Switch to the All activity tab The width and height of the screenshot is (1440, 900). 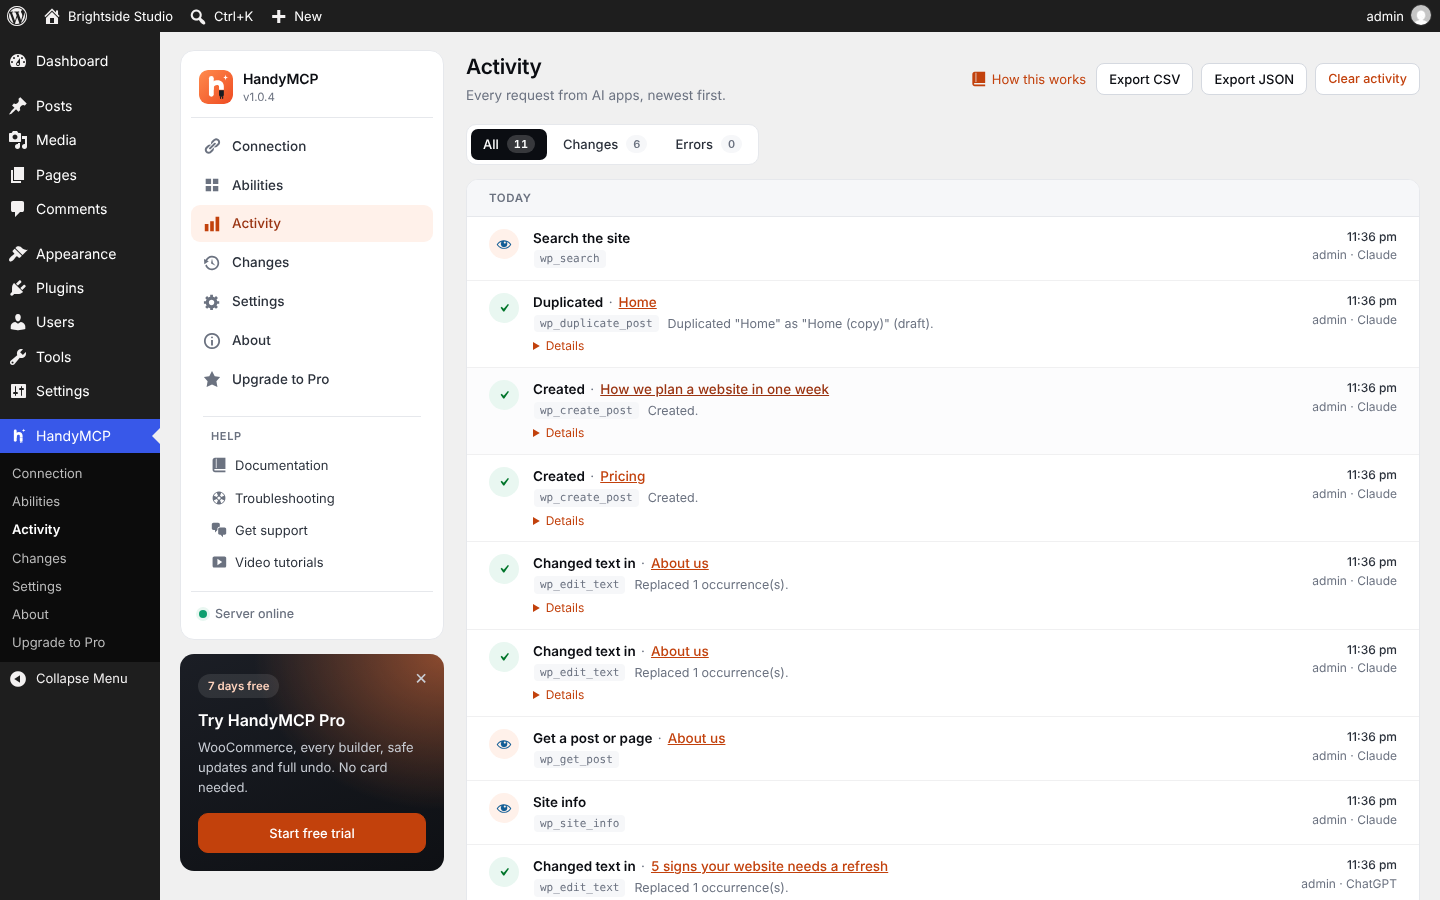click(x=508, y=144)
